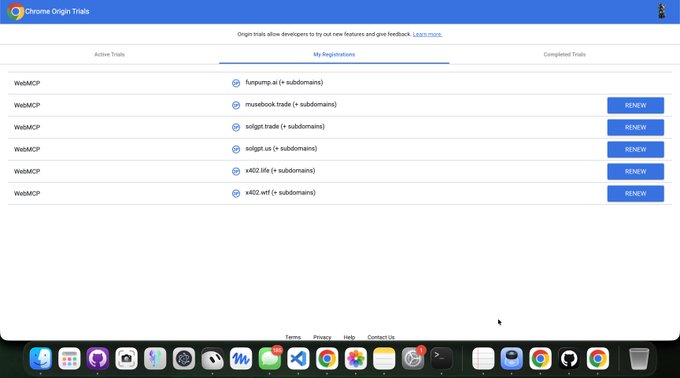Open the Help footer link
The image size is (680, 378).
pyautogui.click(x=349, y=337)
